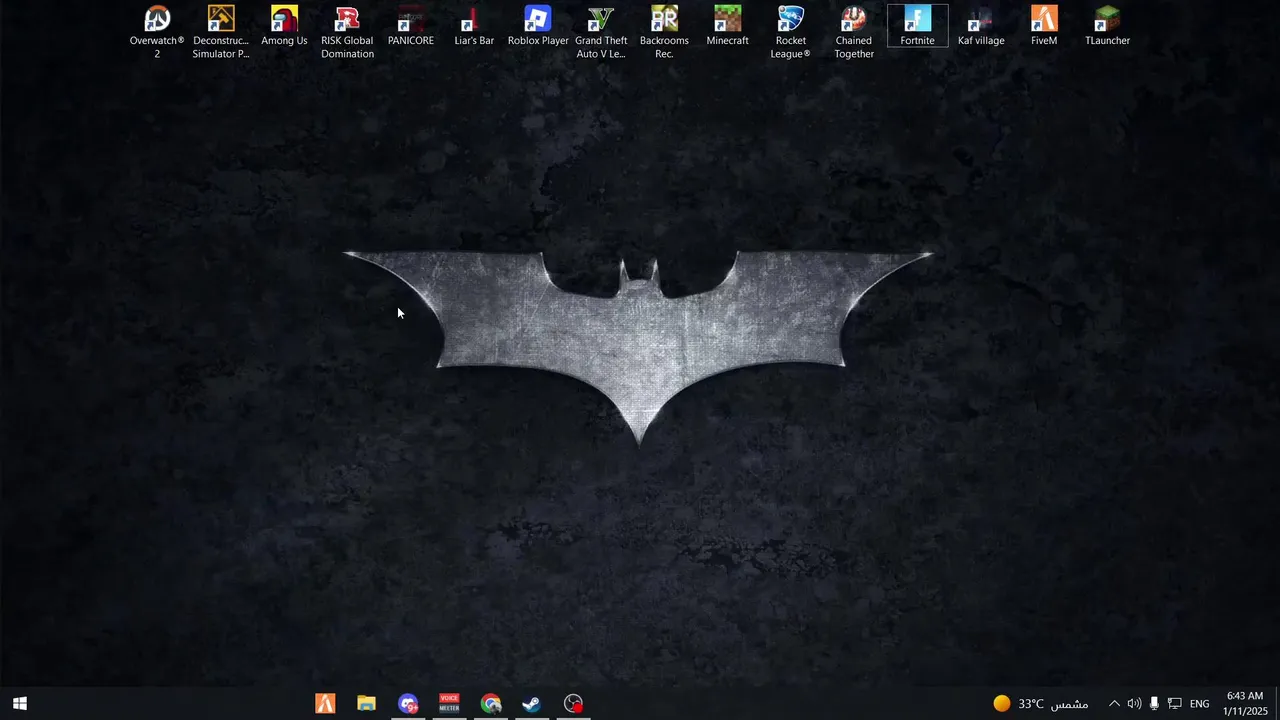1280x720 pixels.
Task: Select the Backrooms Rec. icon
Action: (664, 31)
